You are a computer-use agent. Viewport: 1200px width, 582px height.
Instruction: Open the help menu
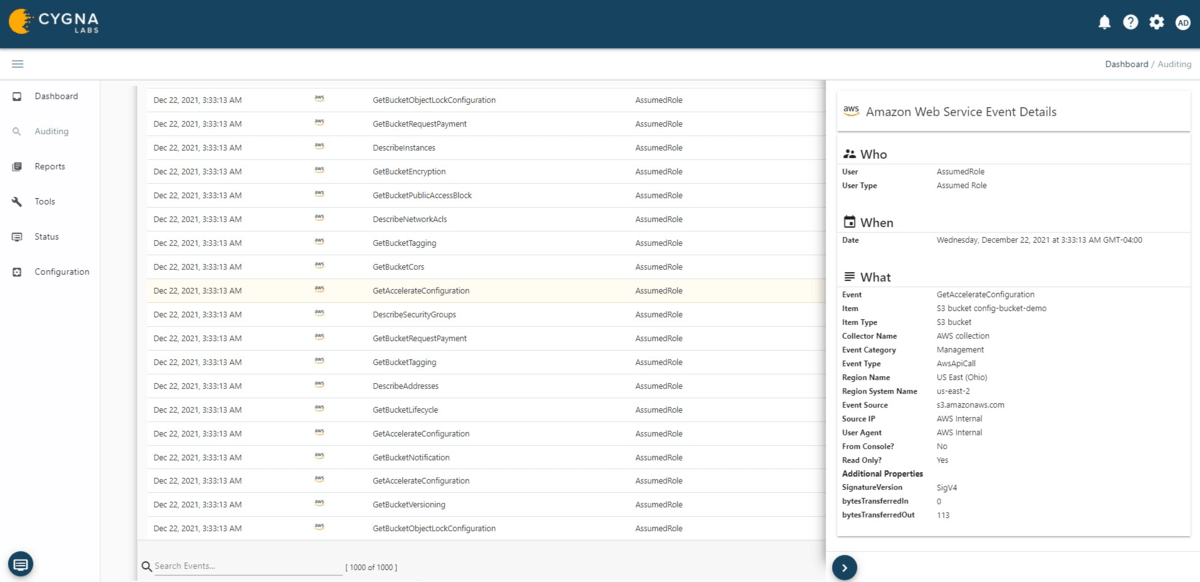pos(1130,21)
